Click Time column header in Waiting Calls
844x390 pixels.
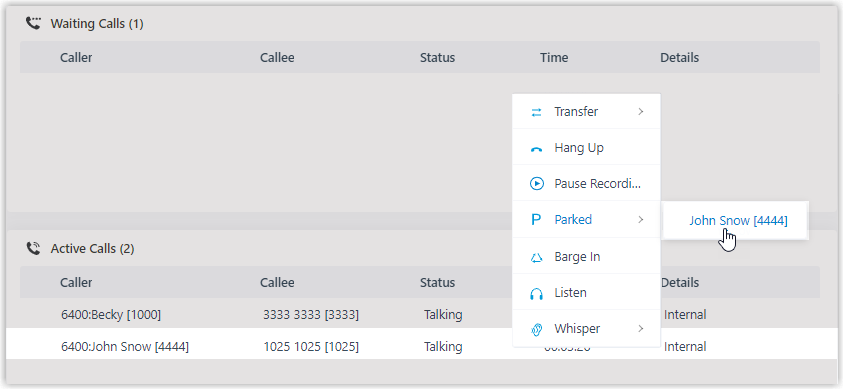(x=554, y=58)
